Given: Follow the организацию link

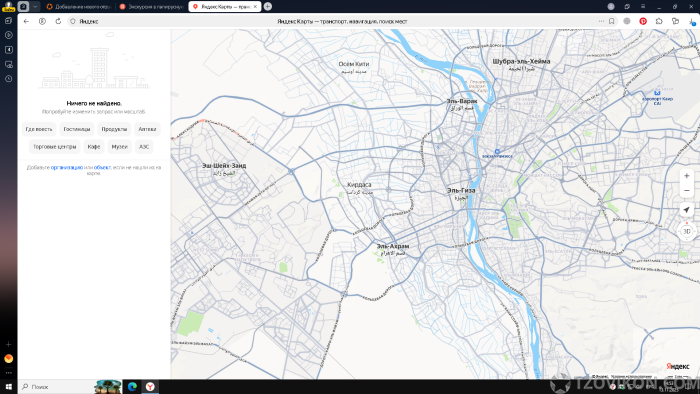Looking at the screenshot, I should 67,167.
